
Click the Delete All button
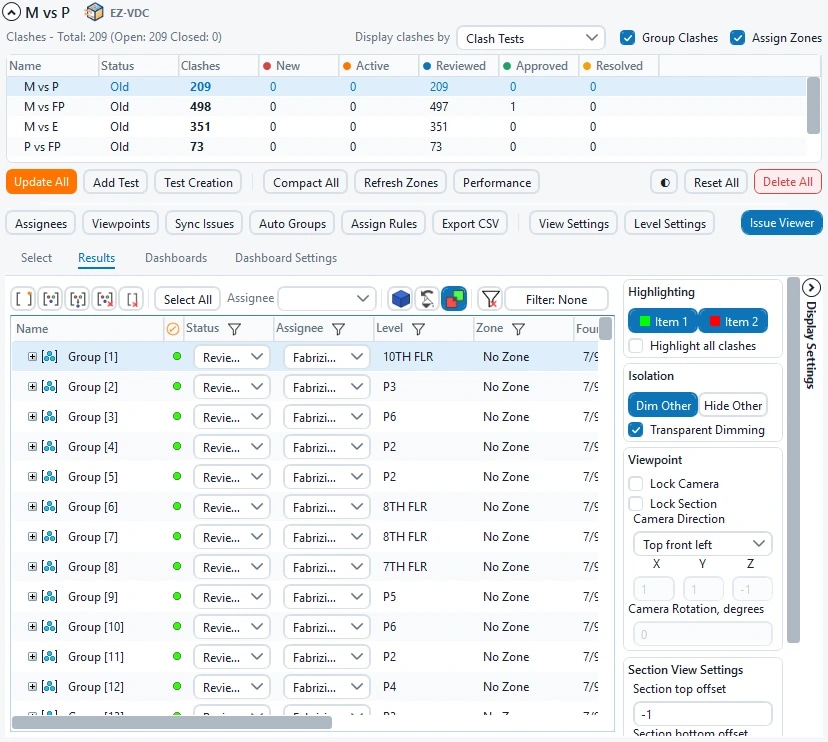tap(787, 182)
